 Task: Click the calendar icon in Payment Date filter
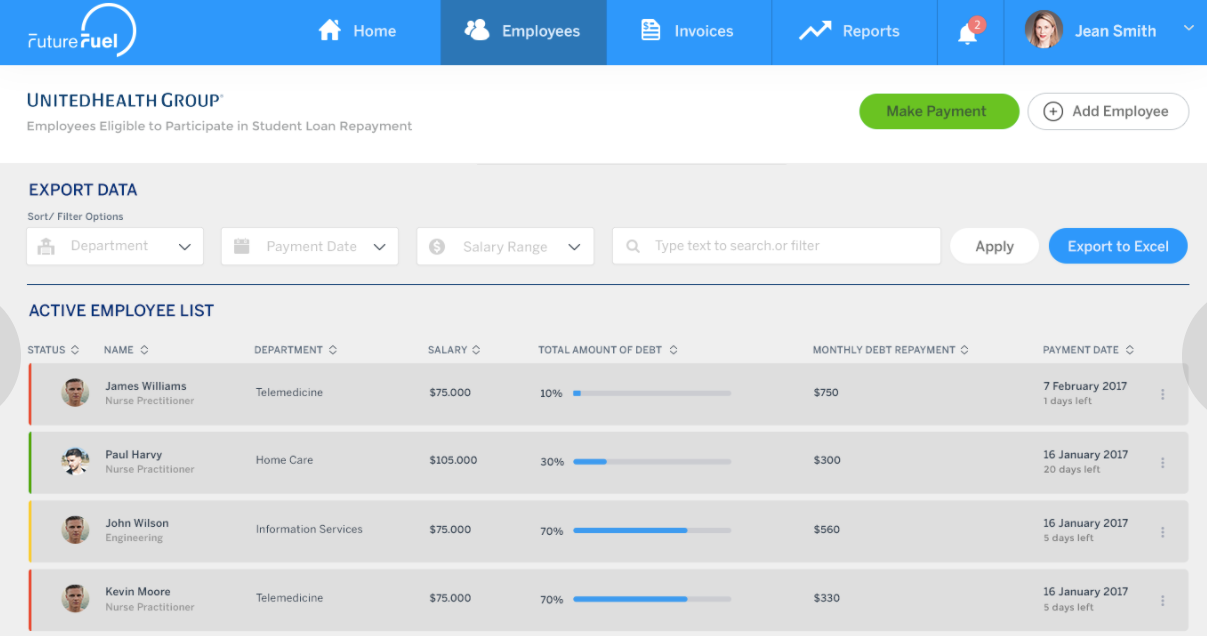coord(241,246)
